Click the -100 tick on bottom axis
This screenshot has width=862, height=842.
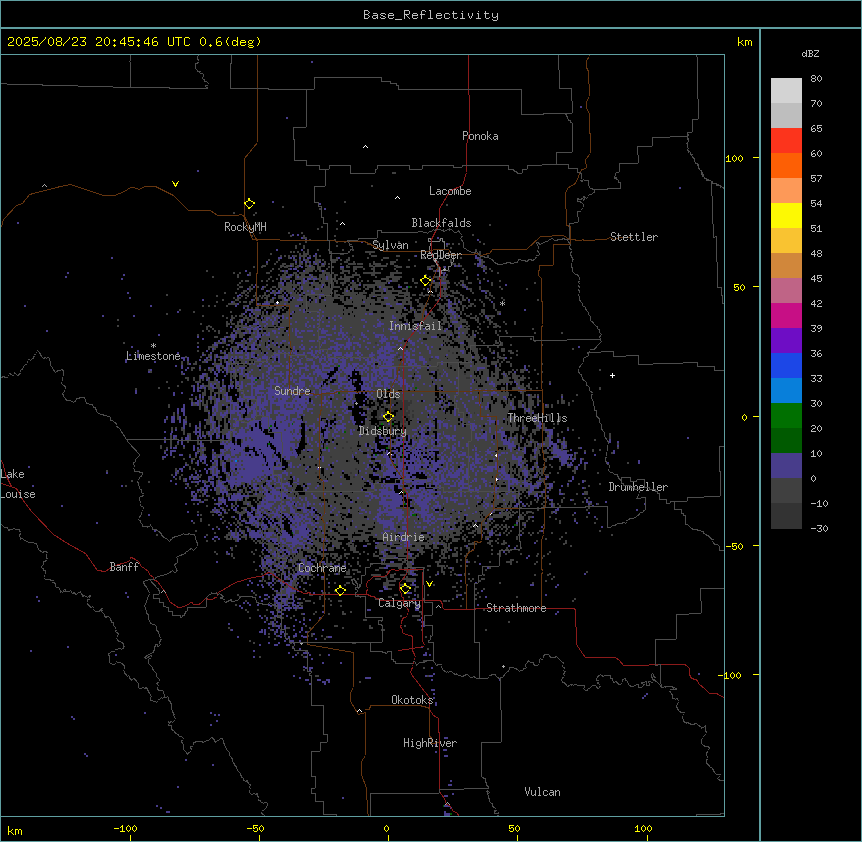click(x=125, y=828)
